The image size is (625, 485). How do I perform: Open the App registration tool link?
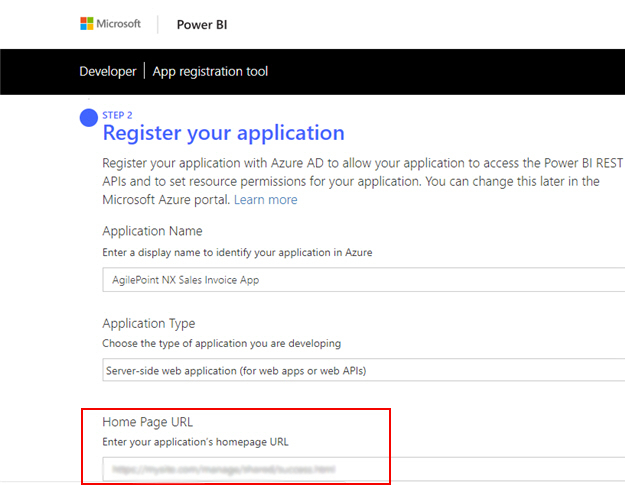[x=210, y=71]
